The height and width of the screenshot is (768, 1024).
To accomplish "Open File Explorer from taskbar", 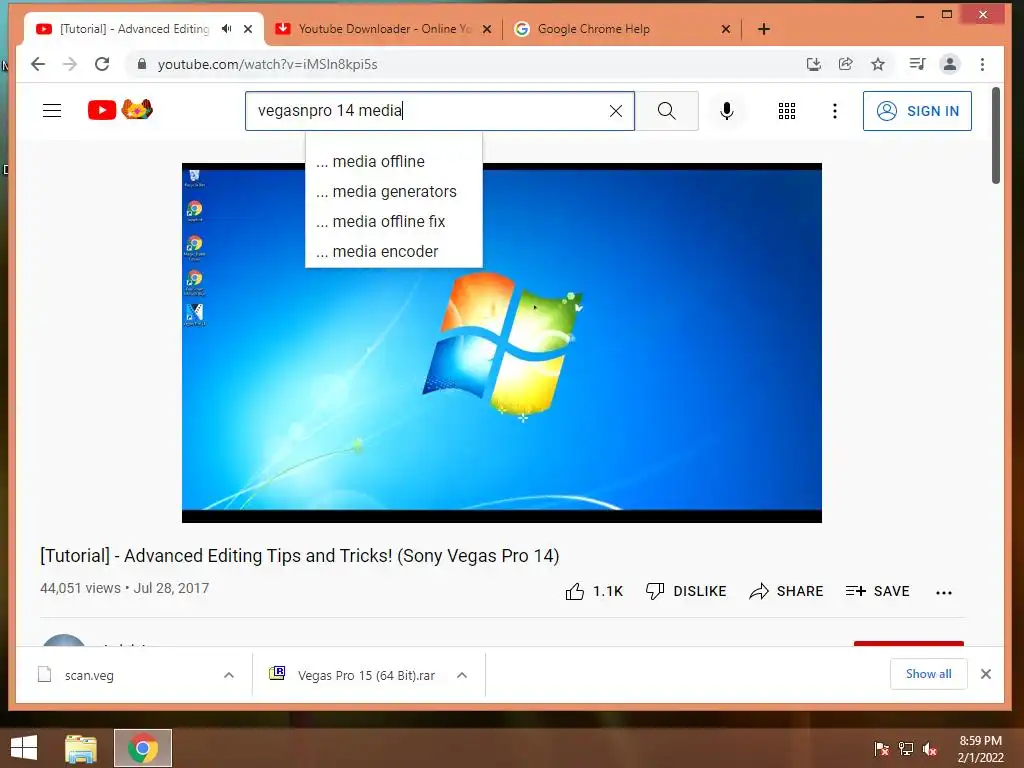I will [x=81, y=748].
